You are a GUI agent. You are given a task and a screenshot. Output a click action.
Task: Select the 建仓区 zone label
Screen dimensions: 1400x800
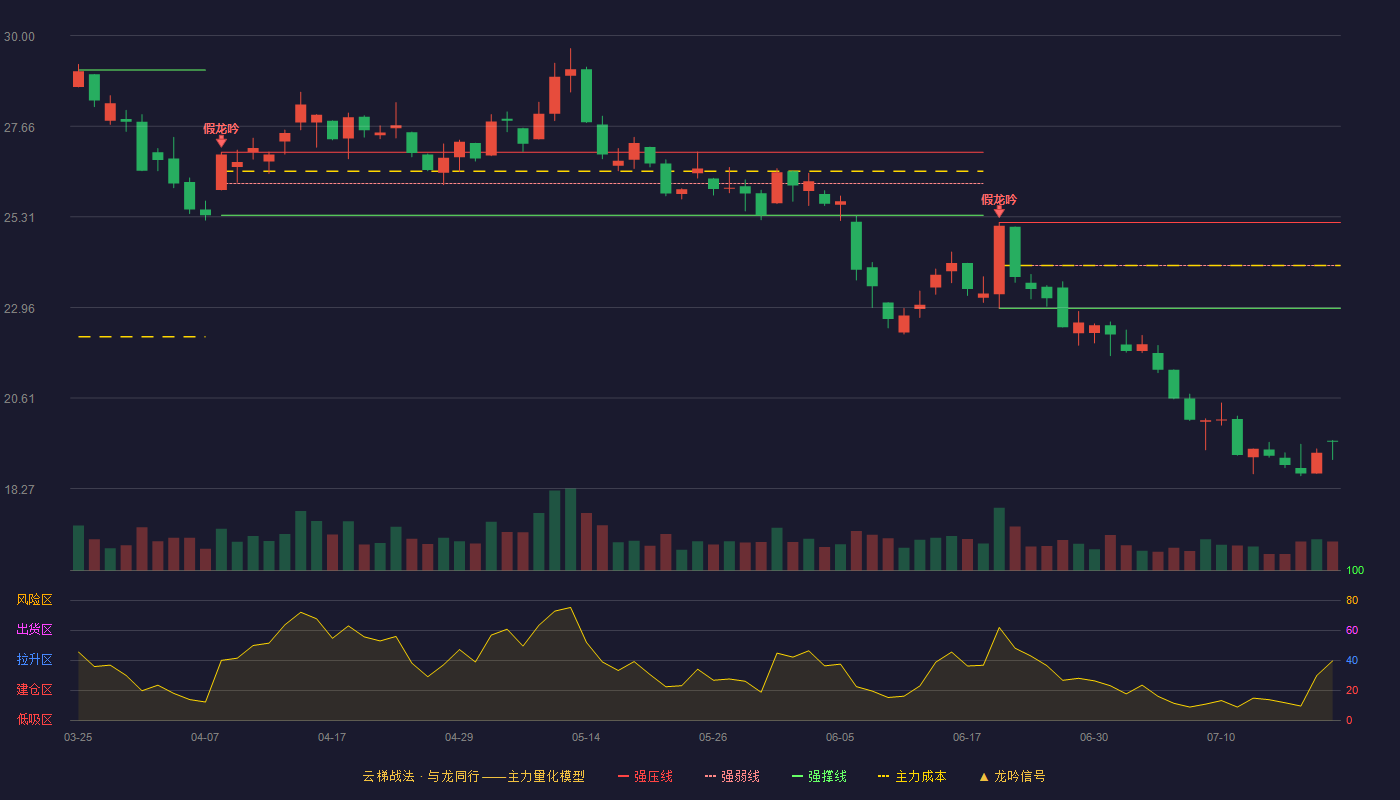click(x=34, y=690)
